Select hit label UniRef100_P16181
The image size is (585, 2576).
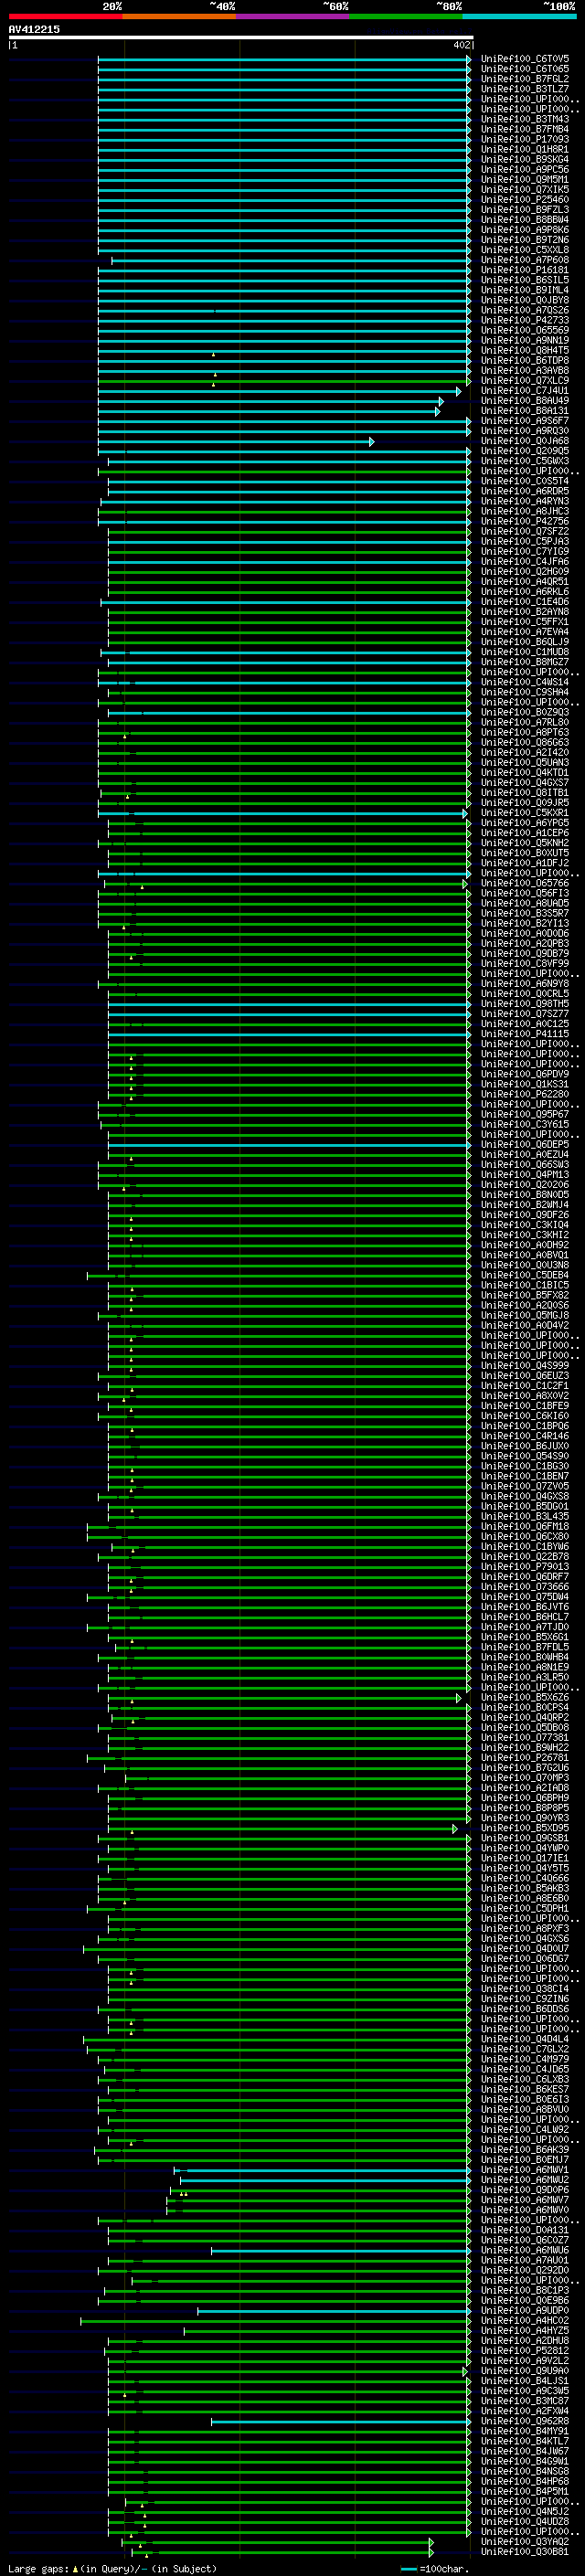coord(525,270)
